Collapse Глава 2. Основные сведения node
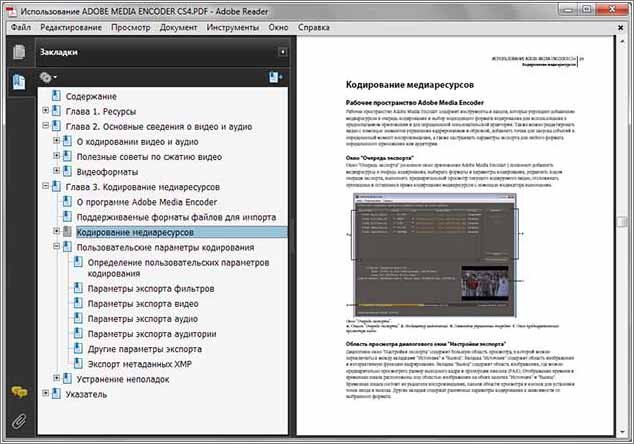This screenshot has width=634, height=444. click(46, 125)
